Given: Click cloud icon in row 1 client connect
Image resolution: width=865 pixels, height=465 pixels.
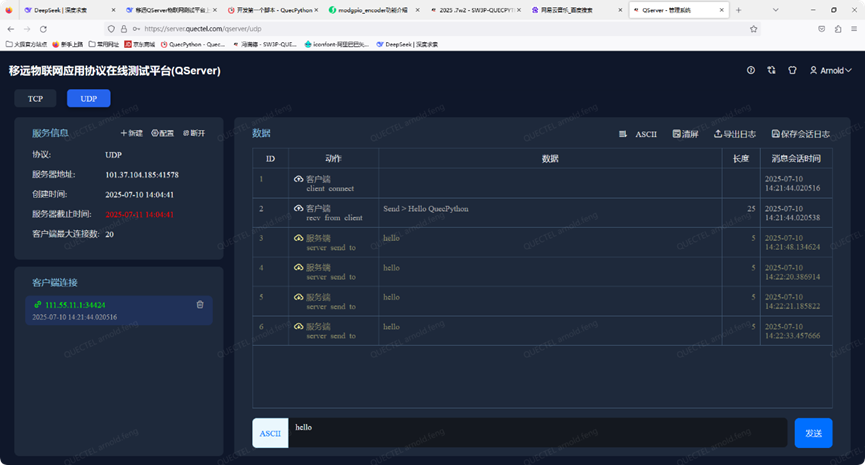Looking at the screenshot, I should 298,179.
